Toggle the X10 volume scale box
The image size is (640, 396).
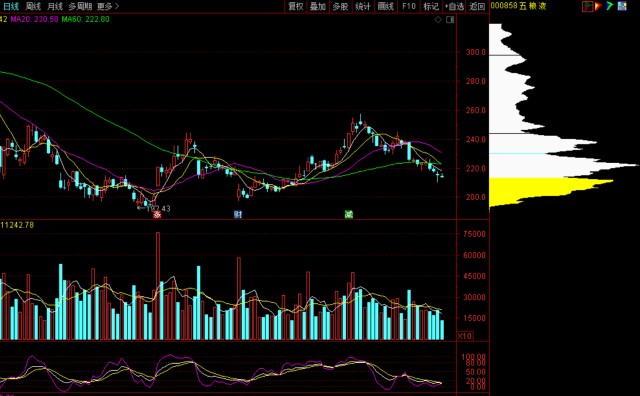pyautogui.click(x=464, y=336)
